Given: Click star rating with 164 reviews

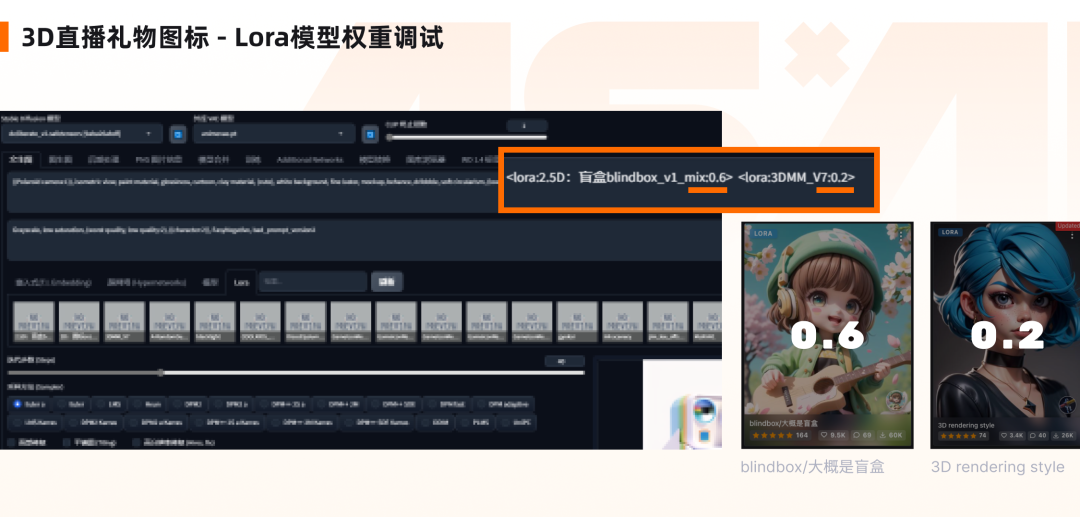Looking at the screenshot, I should (780, 435).
